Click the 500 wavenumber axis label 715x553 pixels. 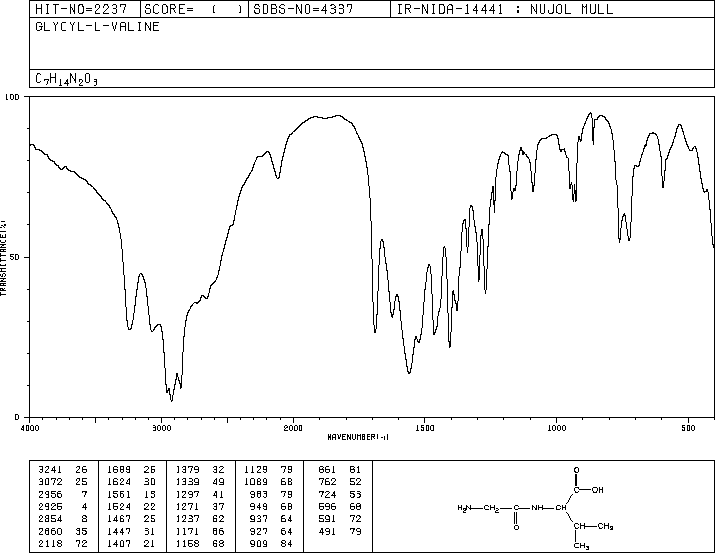pyautogui.click(x=688, y=428)
